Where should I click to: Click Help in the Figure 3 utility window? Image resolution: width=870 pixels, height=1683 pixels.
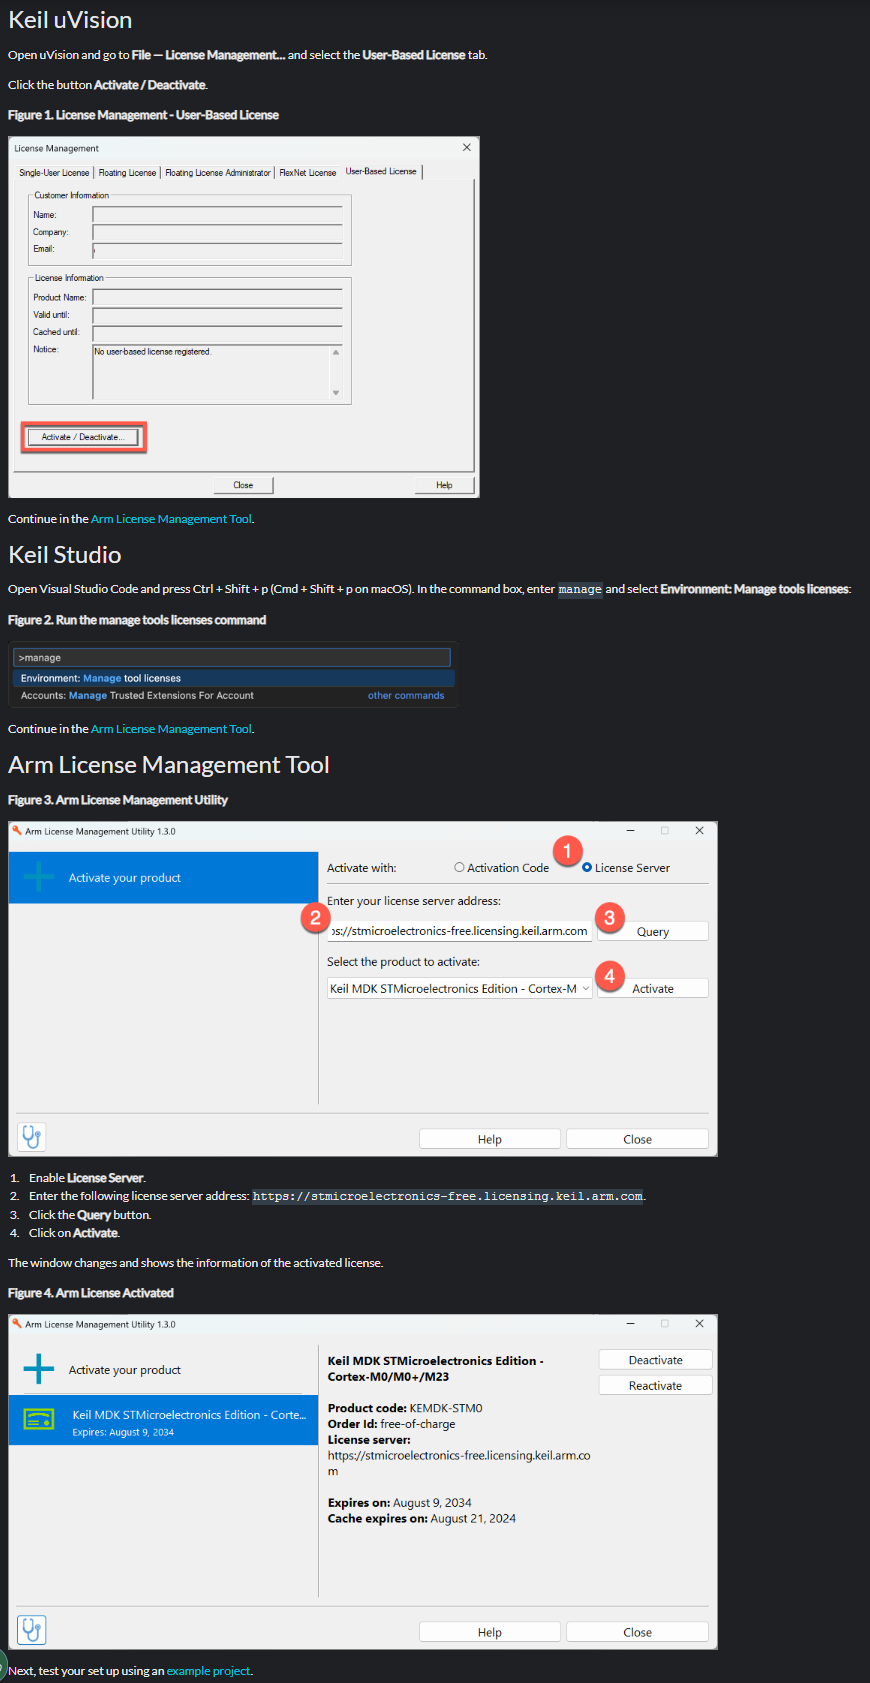[x=490, y=1139]
